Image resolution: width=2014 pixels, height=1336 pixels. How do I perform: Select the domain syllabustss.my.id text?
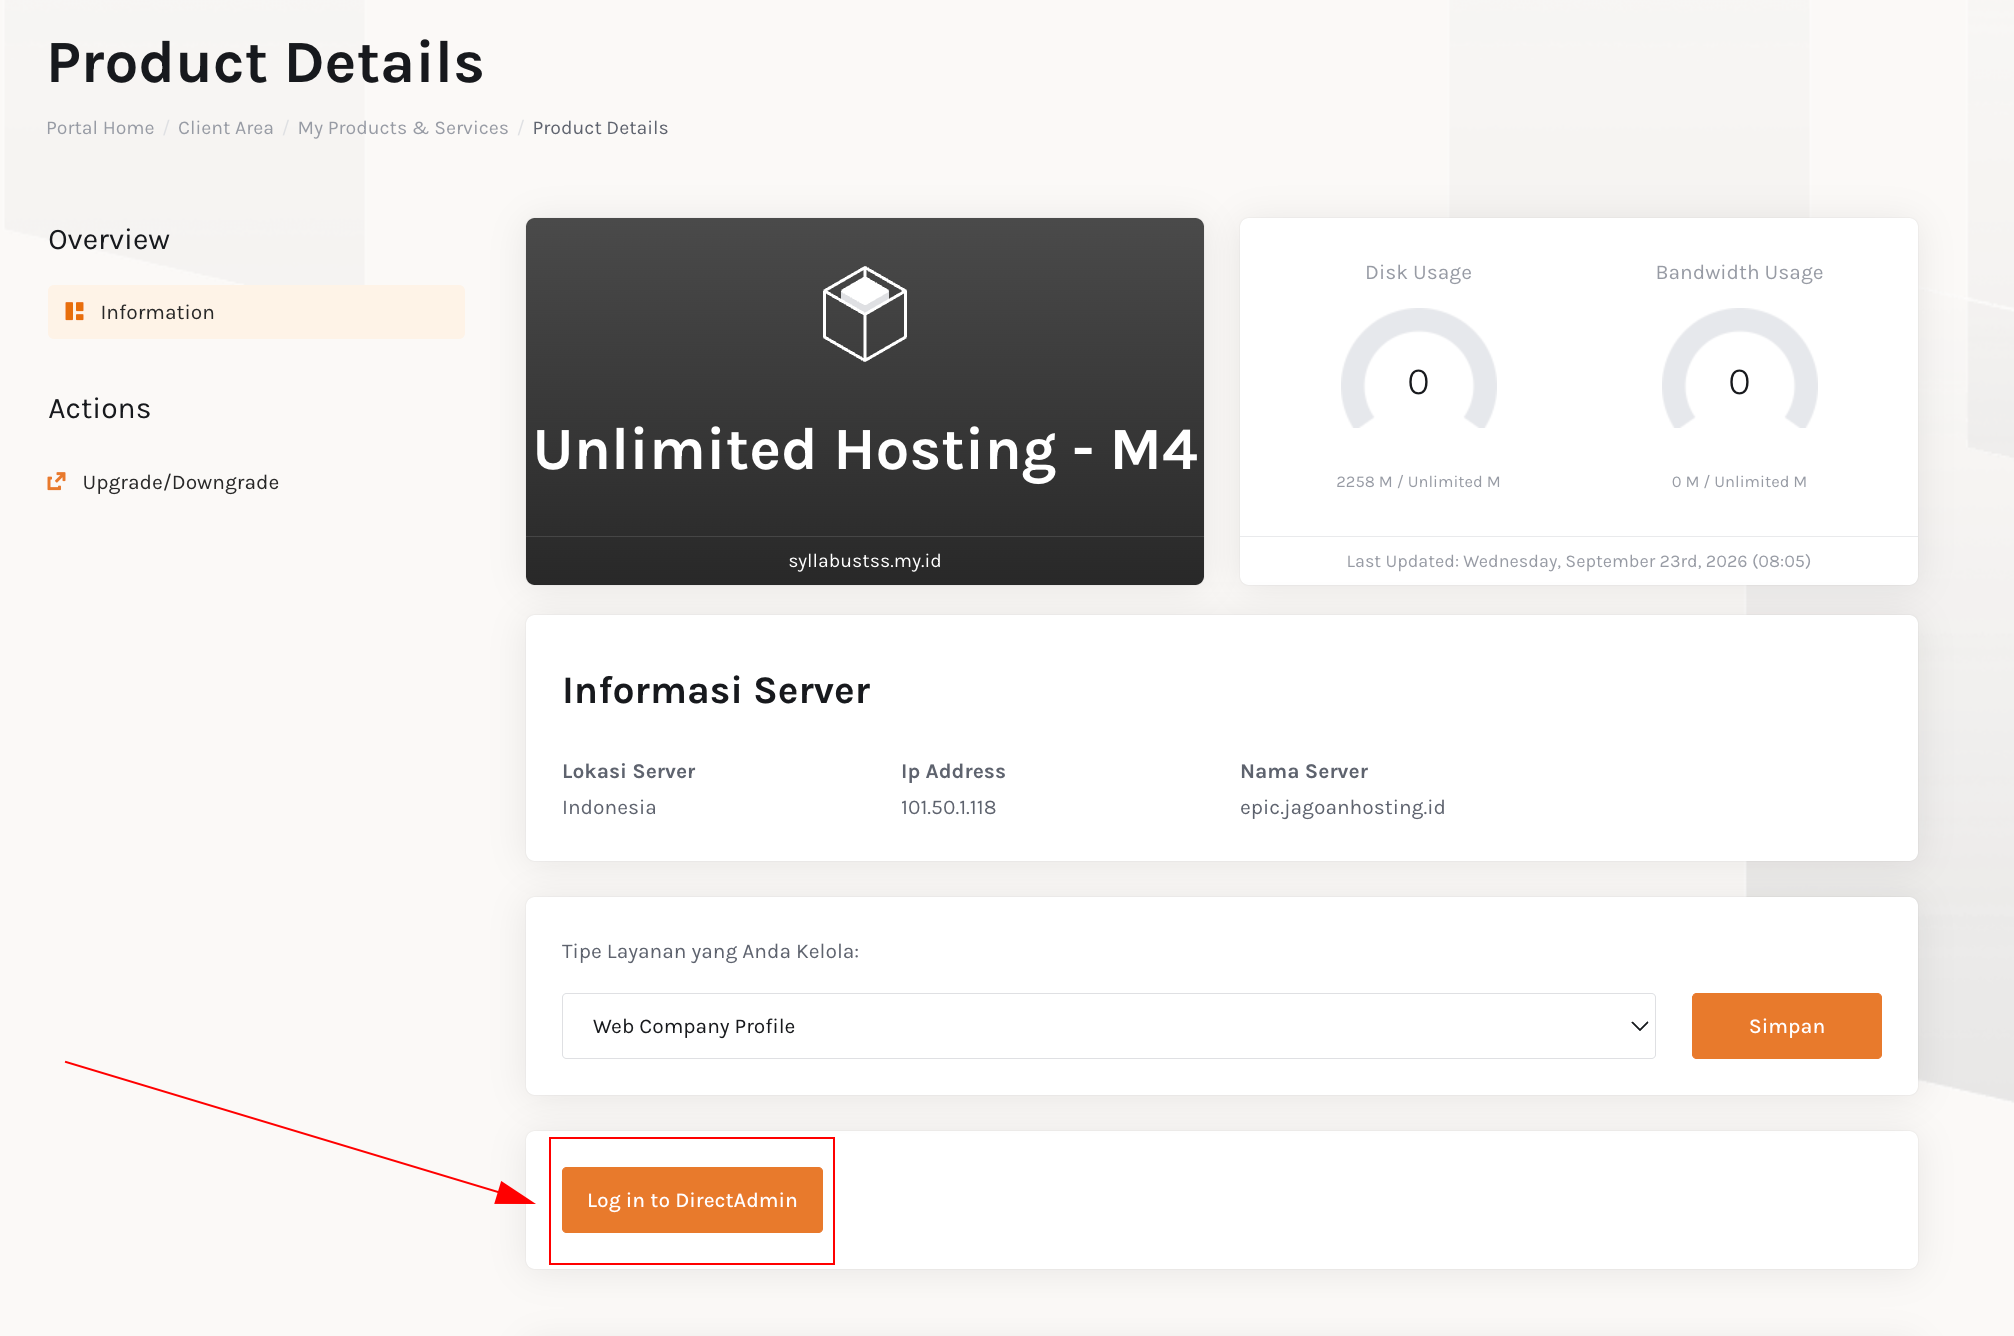(864, 561)
